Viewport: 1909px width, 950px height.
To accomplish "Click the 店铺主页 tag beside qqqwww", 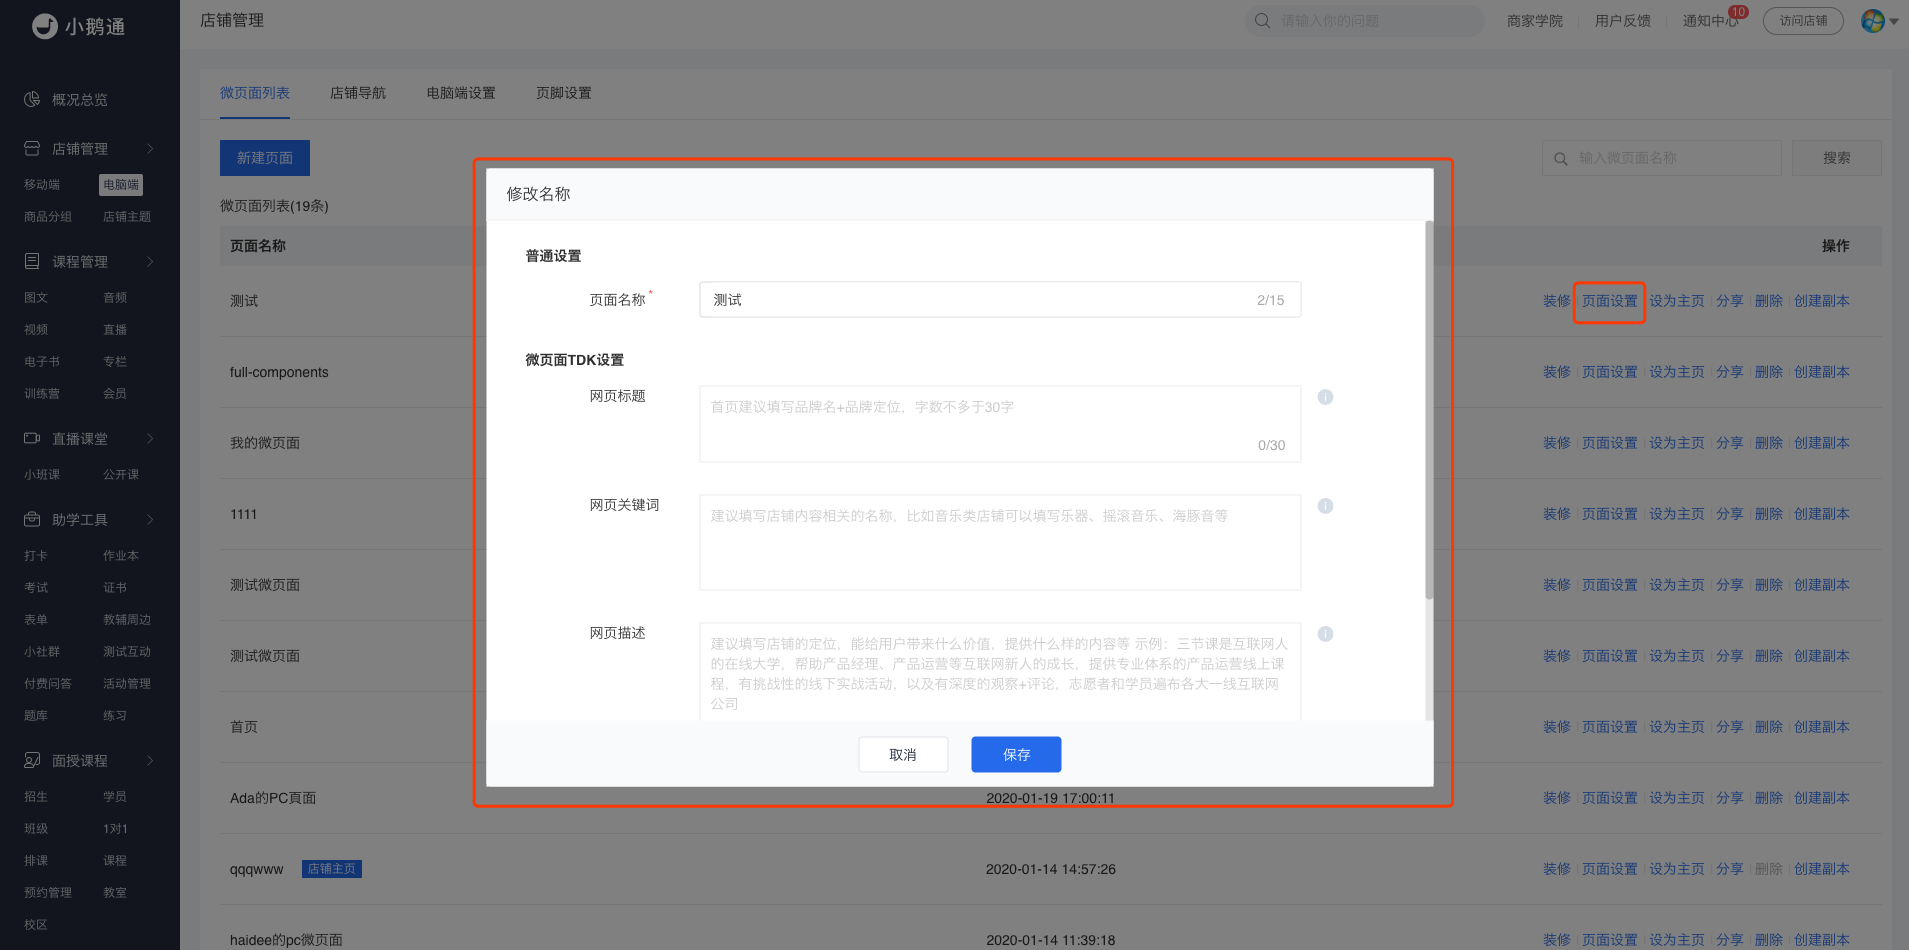I will click(x=332, y=869).
